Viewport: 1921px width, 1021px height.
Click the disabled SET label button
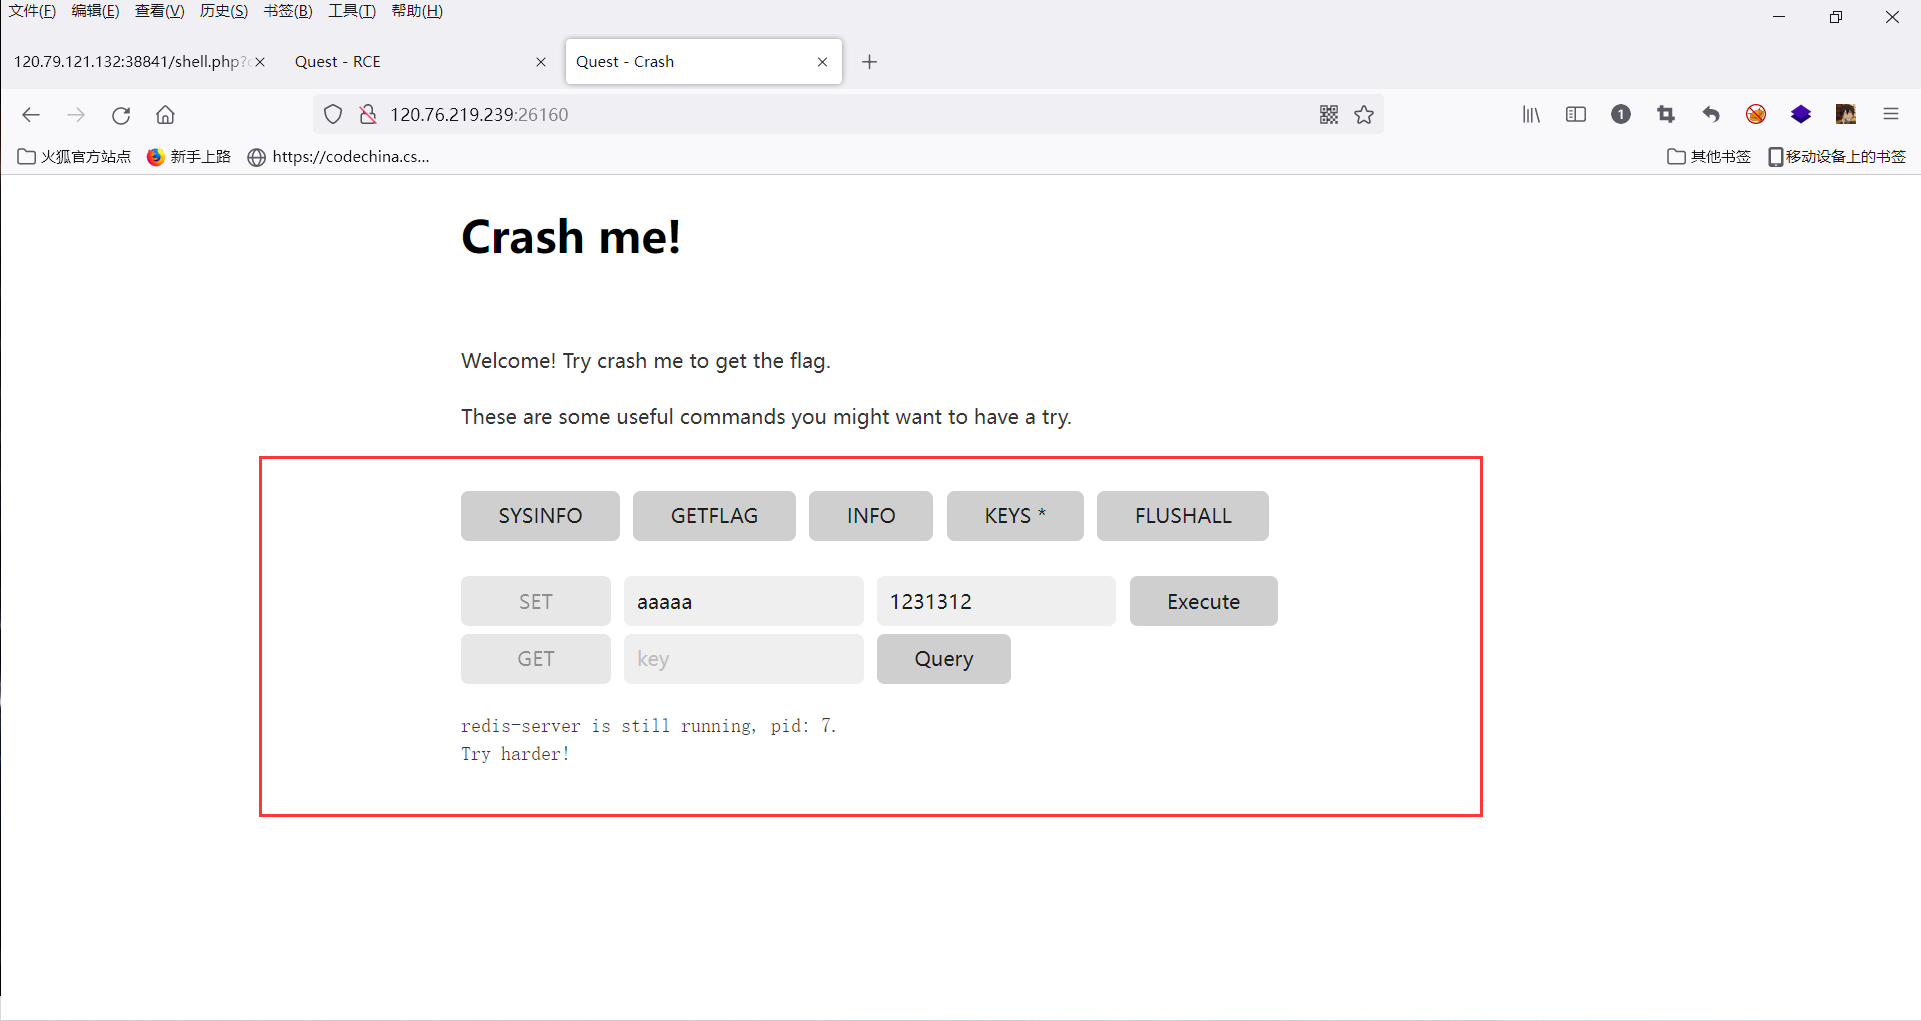tap(536, 601)
